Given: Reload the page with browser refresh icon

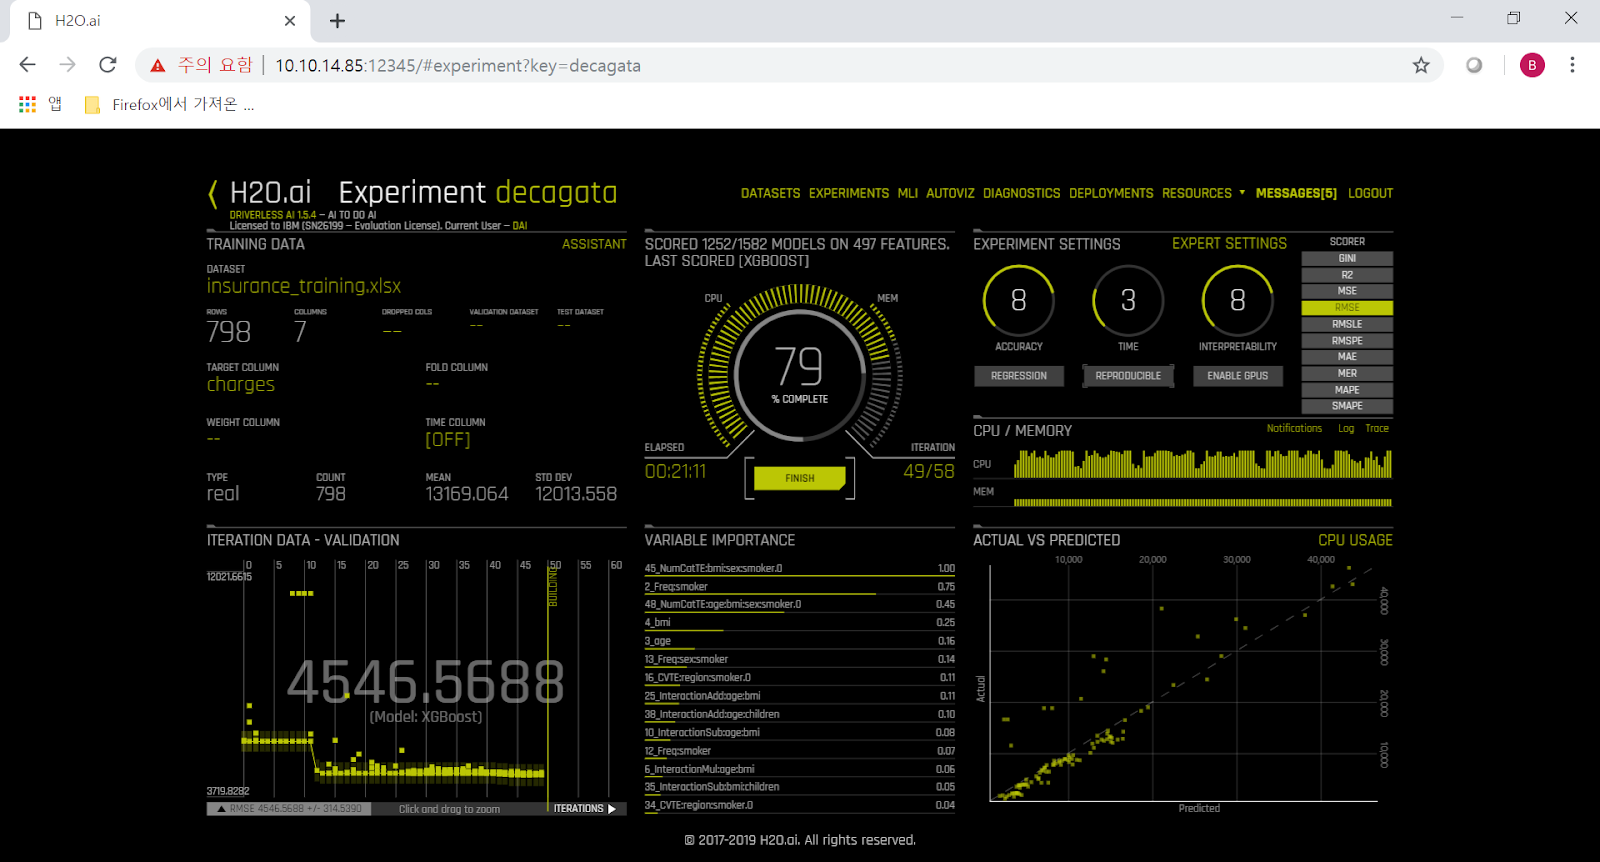Looking at the screenshot, I should (x=108, y=65).
